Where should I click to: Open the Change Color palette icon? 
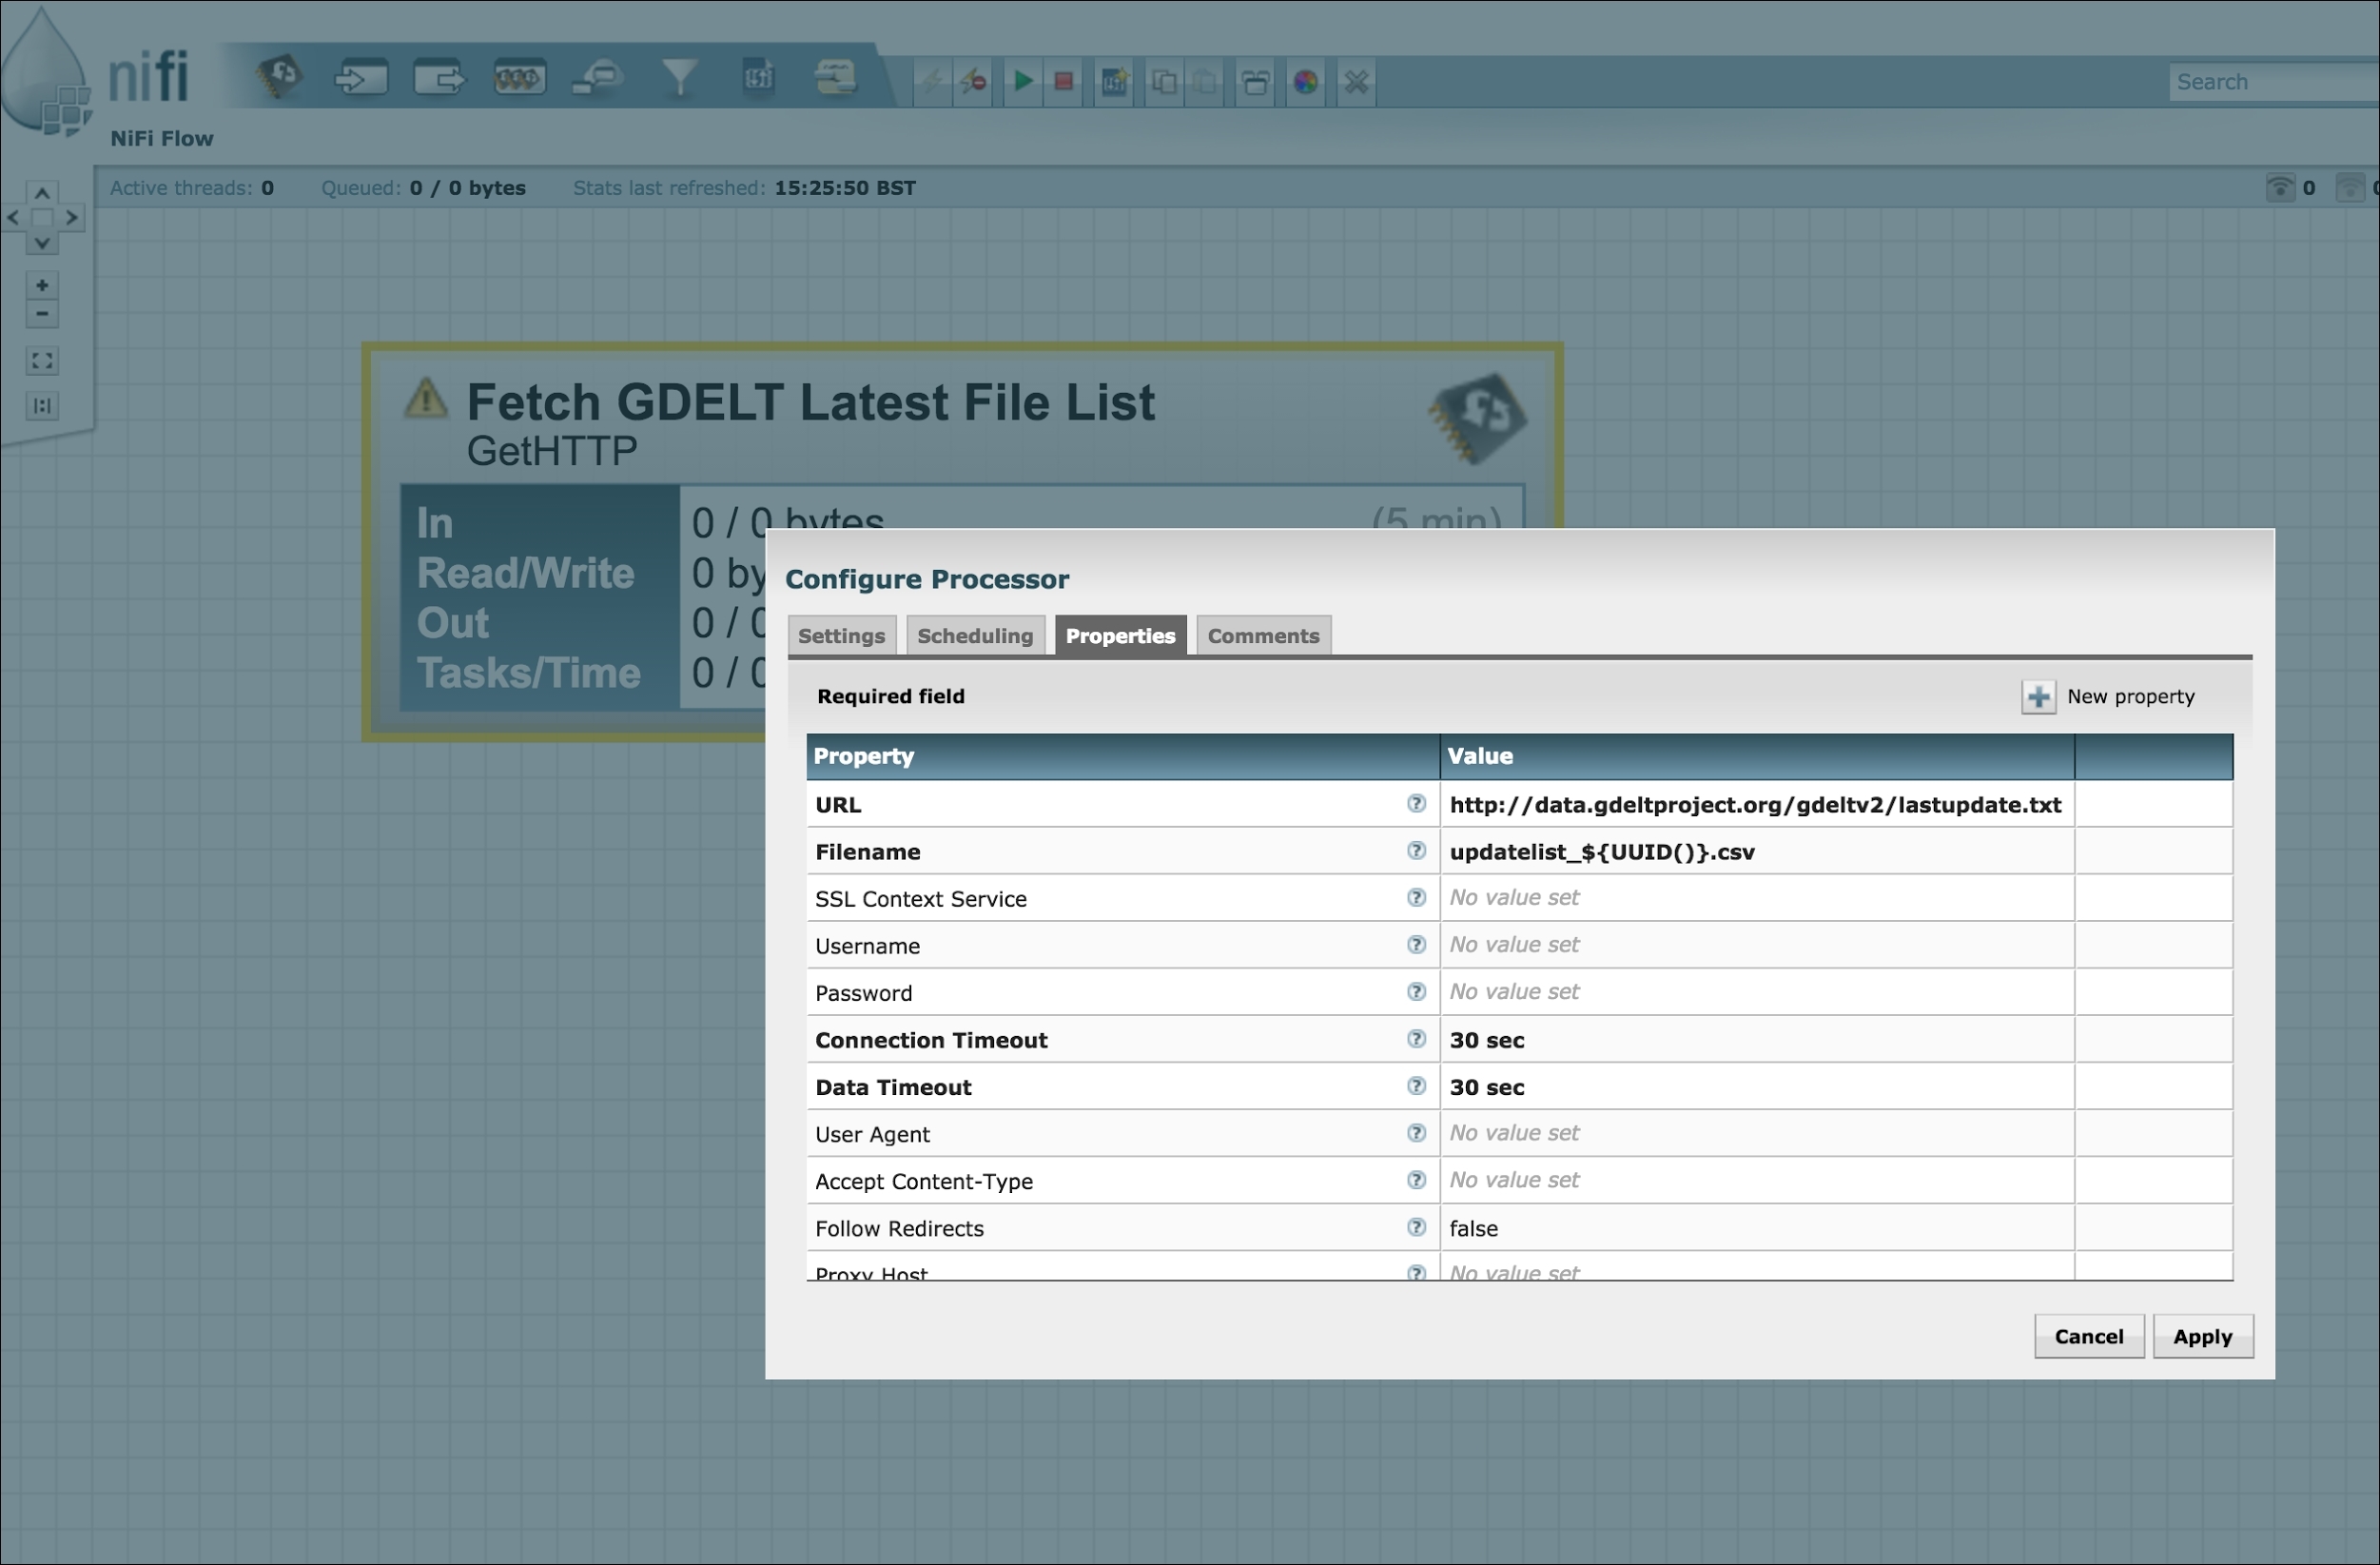tap(1306, 81)
